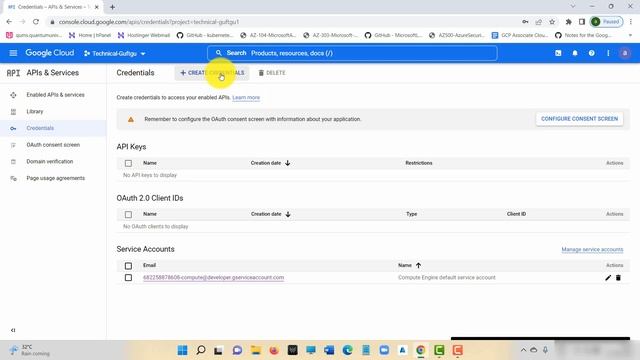Screen dimensions: 640x360
Task: Click the Delete button
Action: 272,73
